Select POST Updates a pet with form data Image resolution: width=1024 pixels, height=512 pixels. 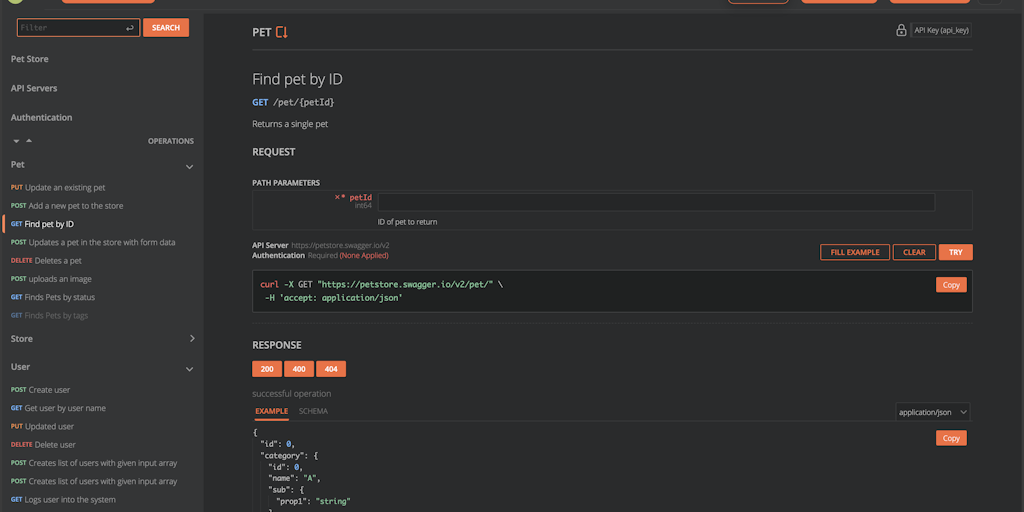pos(93,242)
